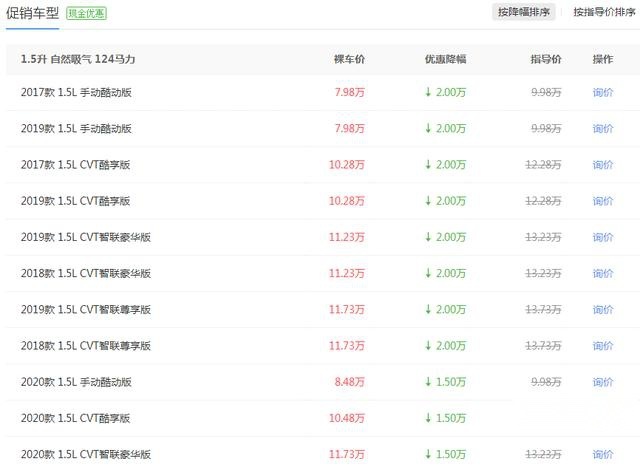Open model 2020款 1.5L 手动酷动版
Screen dimensions: 640x467
coord(76,382)
